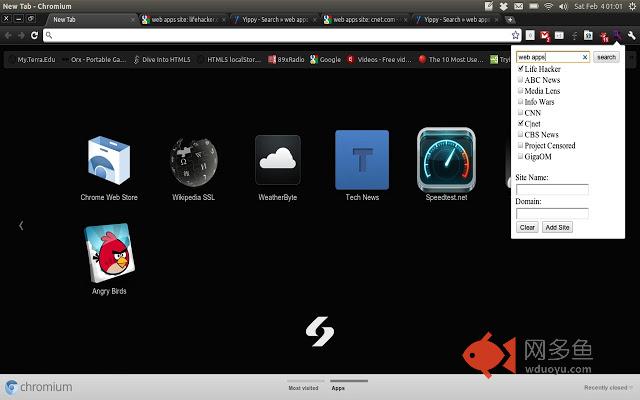
Task: Check the Project Censored checkbox
Action: (x=520, y=145)
